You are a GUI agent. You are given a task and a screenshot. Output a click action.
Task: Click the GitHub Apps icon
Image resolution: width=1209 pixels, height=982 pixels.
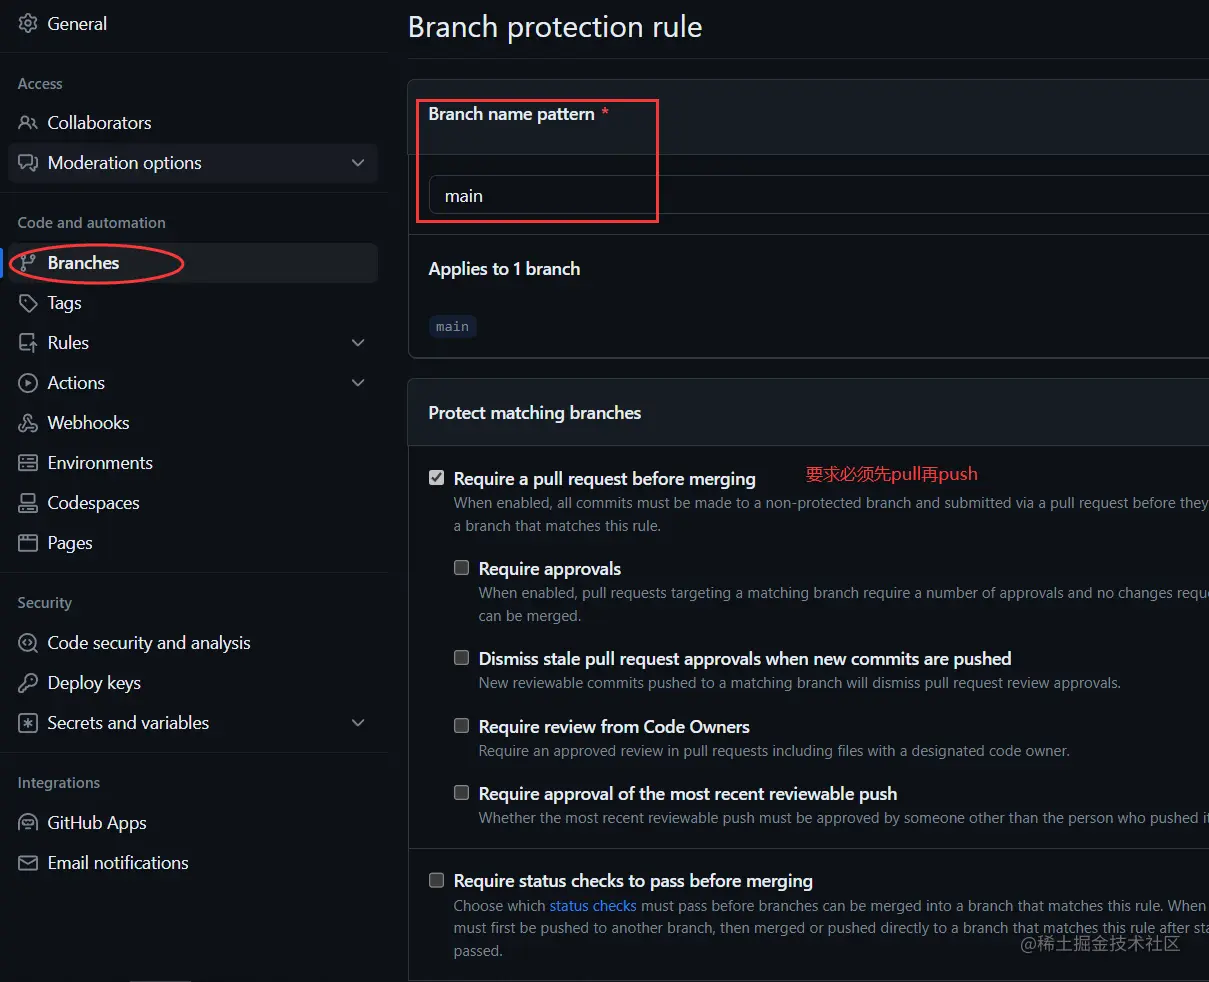pos(28,823)
